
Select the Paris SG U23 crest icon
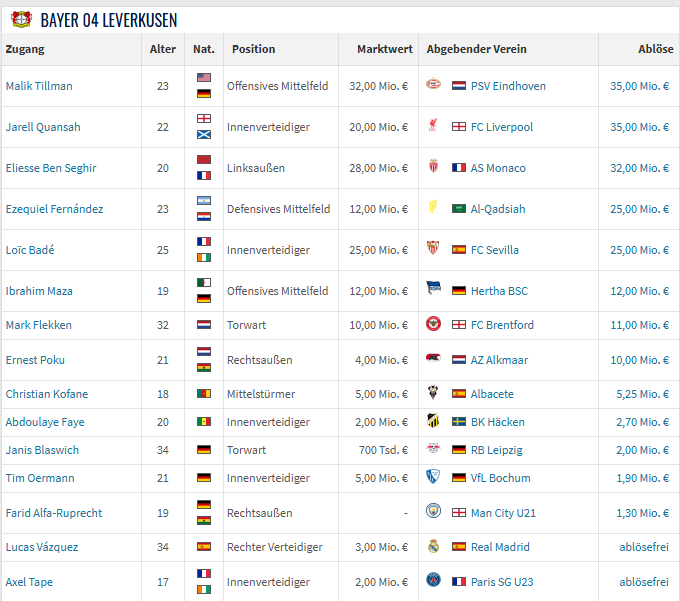(433, 580)
